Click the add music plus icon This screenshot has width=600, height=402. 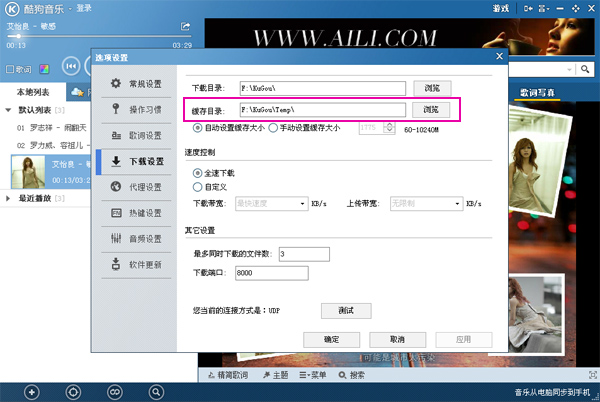click(x=32, y=392)
